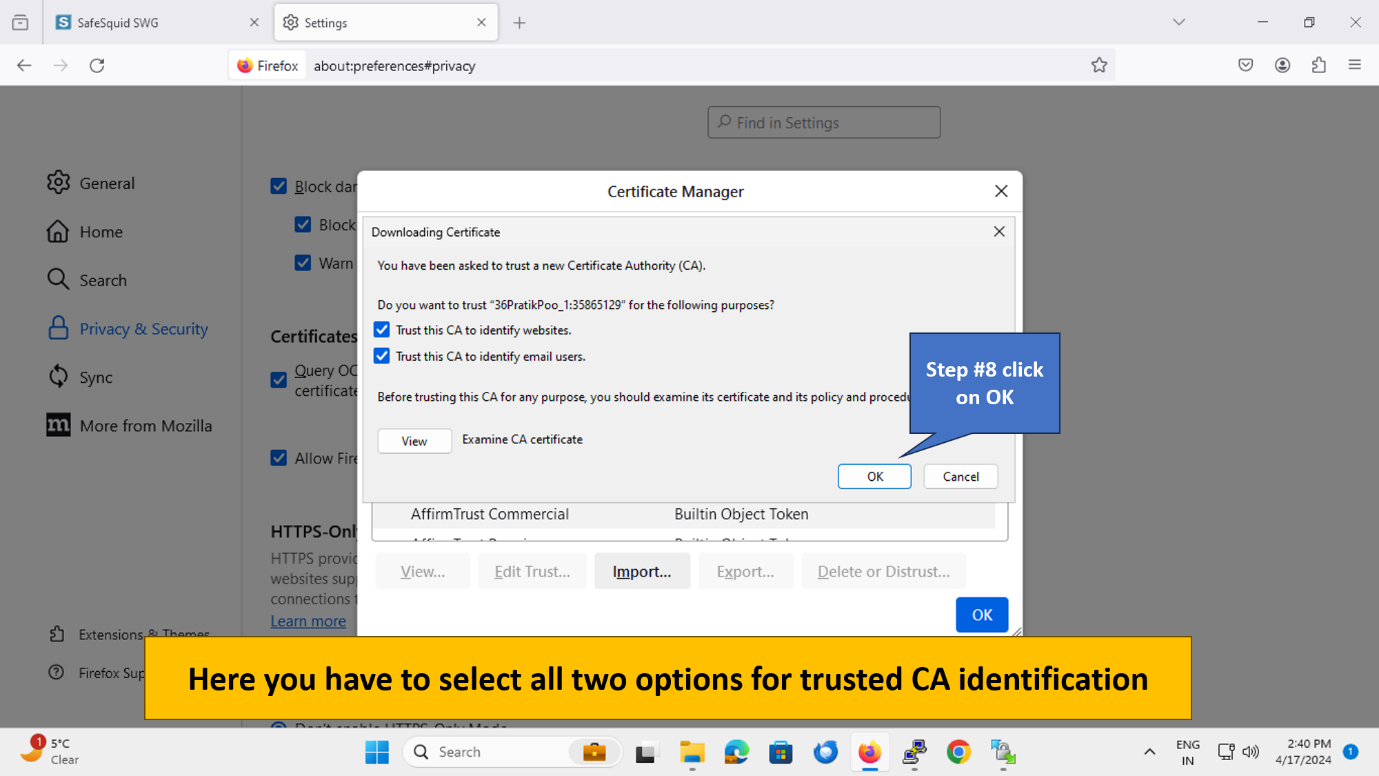Show hidden icons in system tray chevron
Screen dimensions: 1379x776
coord(1149,752)
